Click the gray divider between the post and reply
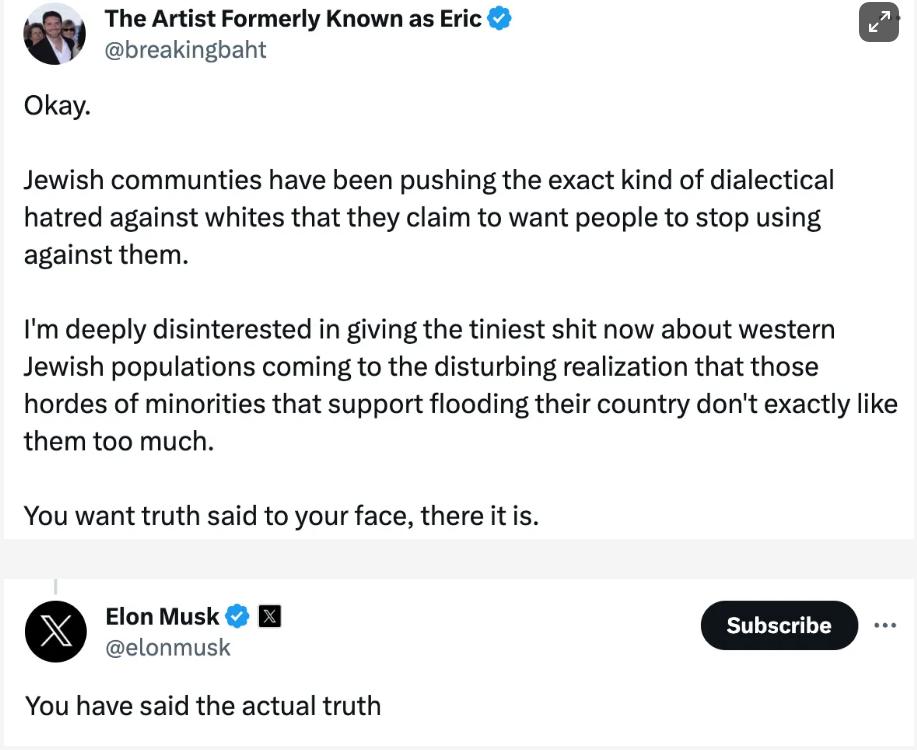 coord(458,559)
